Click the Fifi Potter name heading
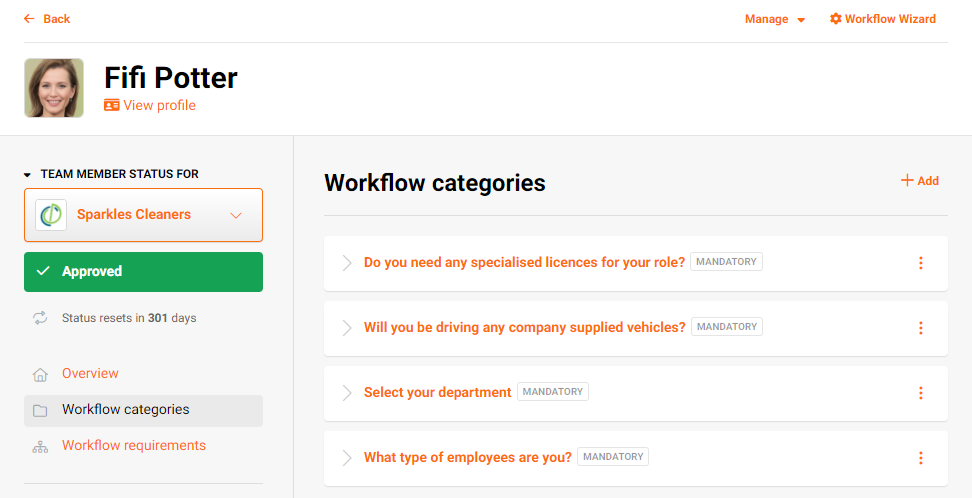 click(x=170, y=78)
